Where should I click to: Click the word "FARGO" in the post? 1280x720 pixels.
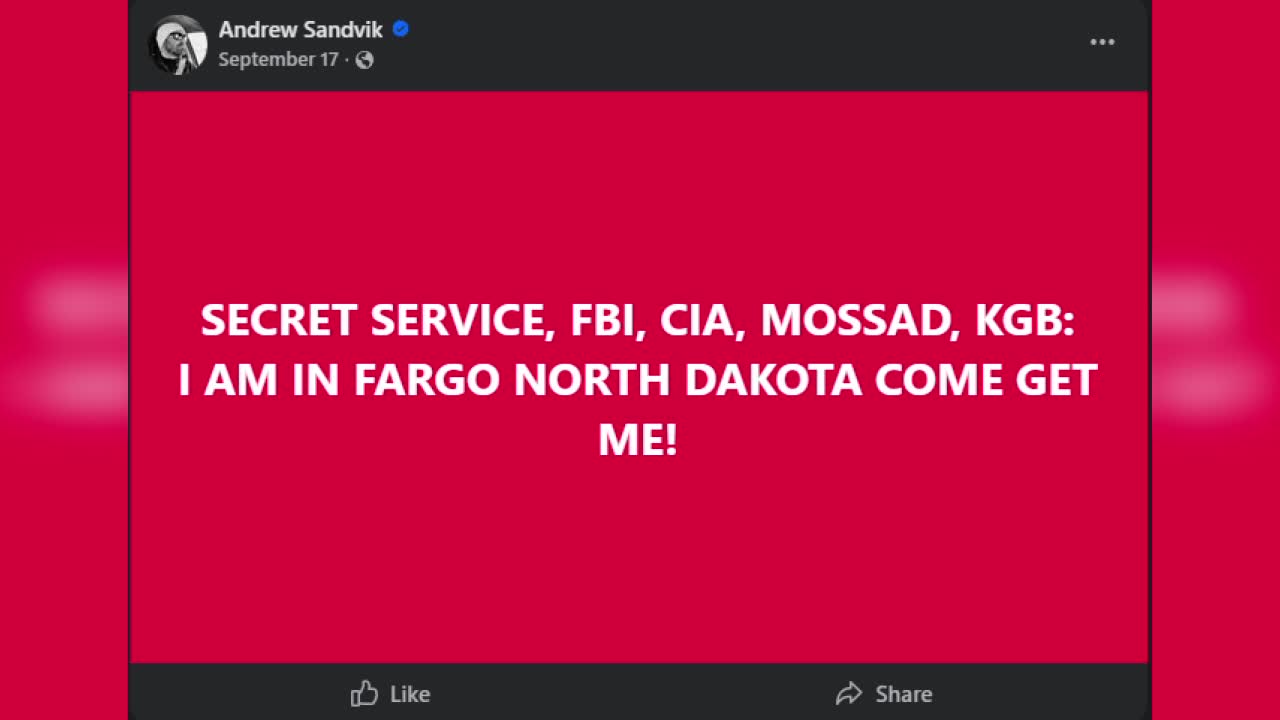point(427,381)
